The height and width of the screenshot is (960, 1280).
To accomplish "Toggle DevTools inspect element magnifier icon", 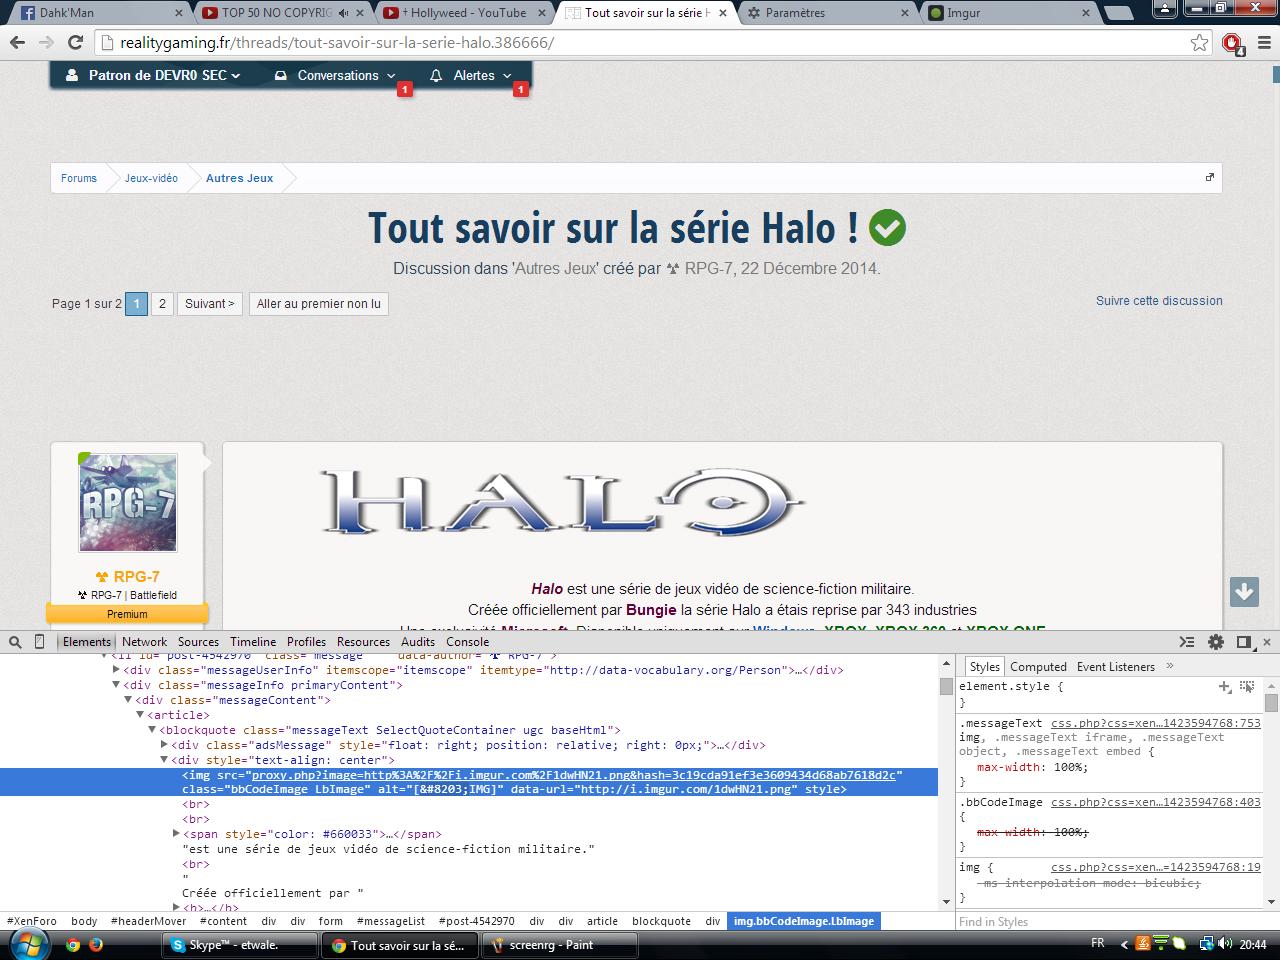I will pyautogui.click(x=17, y=642).
